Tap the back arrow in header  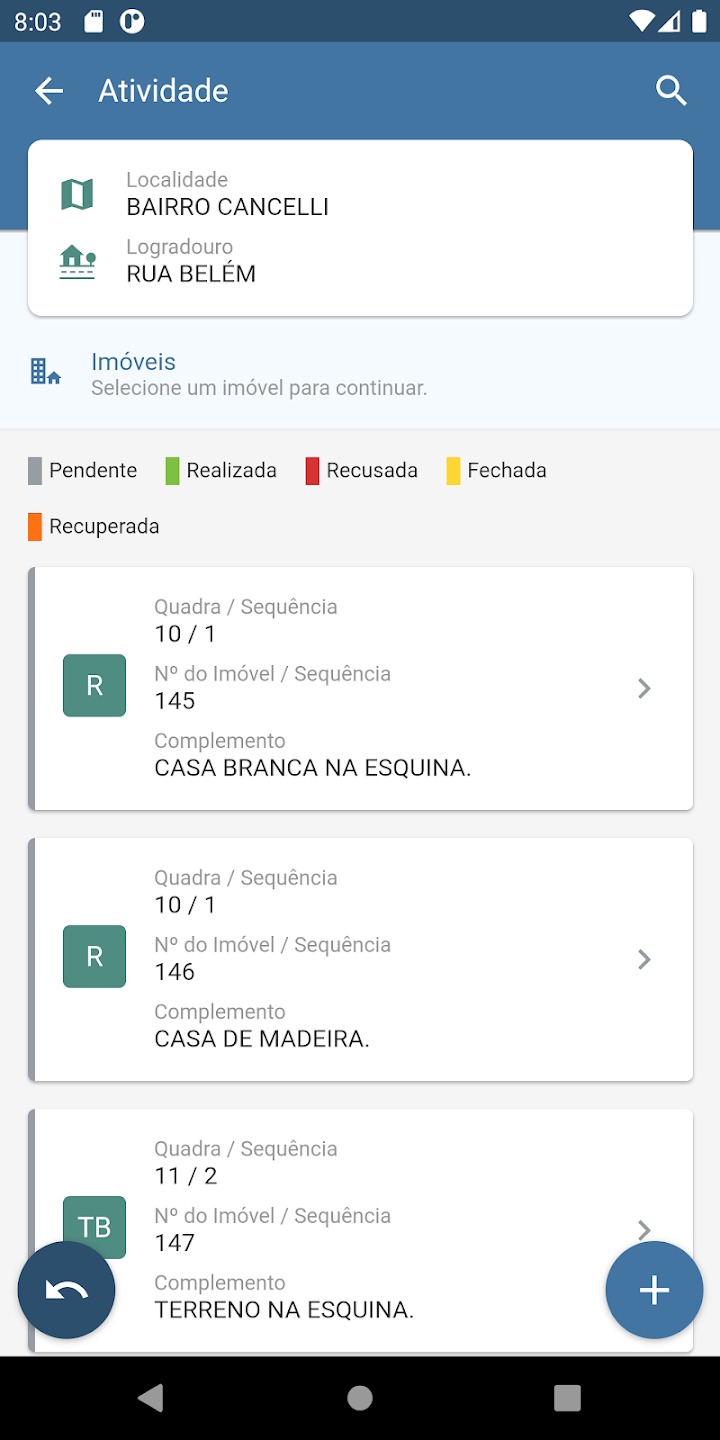49,91
